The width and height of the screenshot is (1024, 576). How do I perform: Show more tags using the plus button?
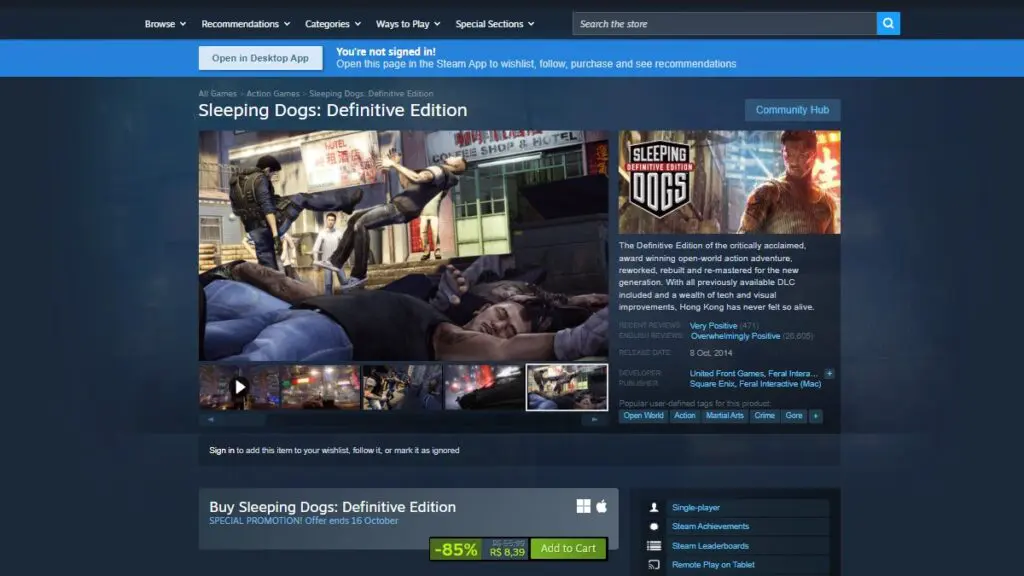[816, 416]
